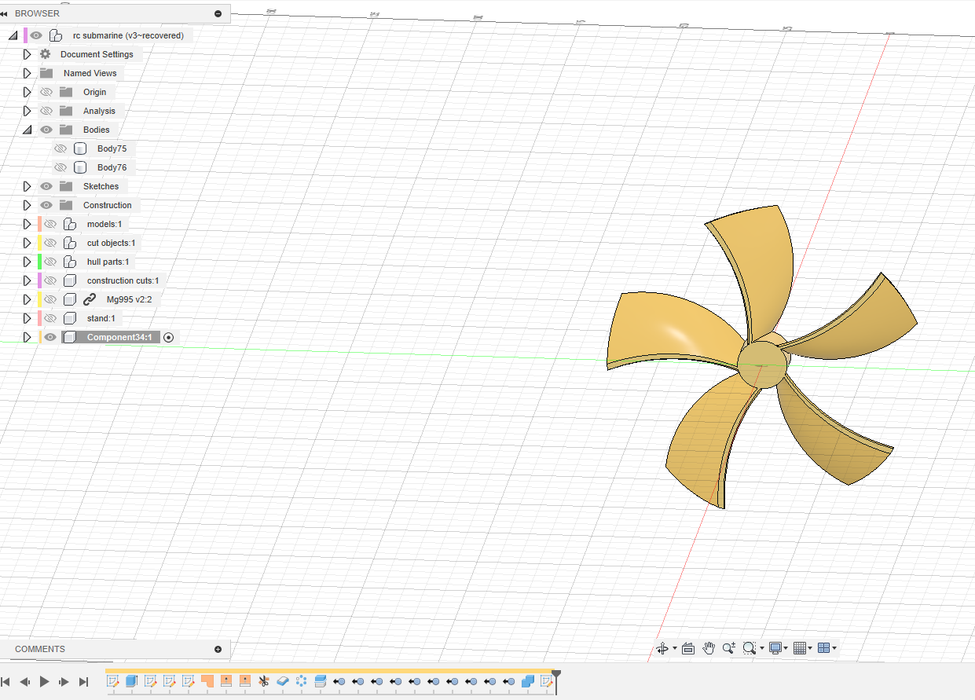975x700 pixels.
Task: Click the Construction folder icon
Action: (x=66, y=205)
